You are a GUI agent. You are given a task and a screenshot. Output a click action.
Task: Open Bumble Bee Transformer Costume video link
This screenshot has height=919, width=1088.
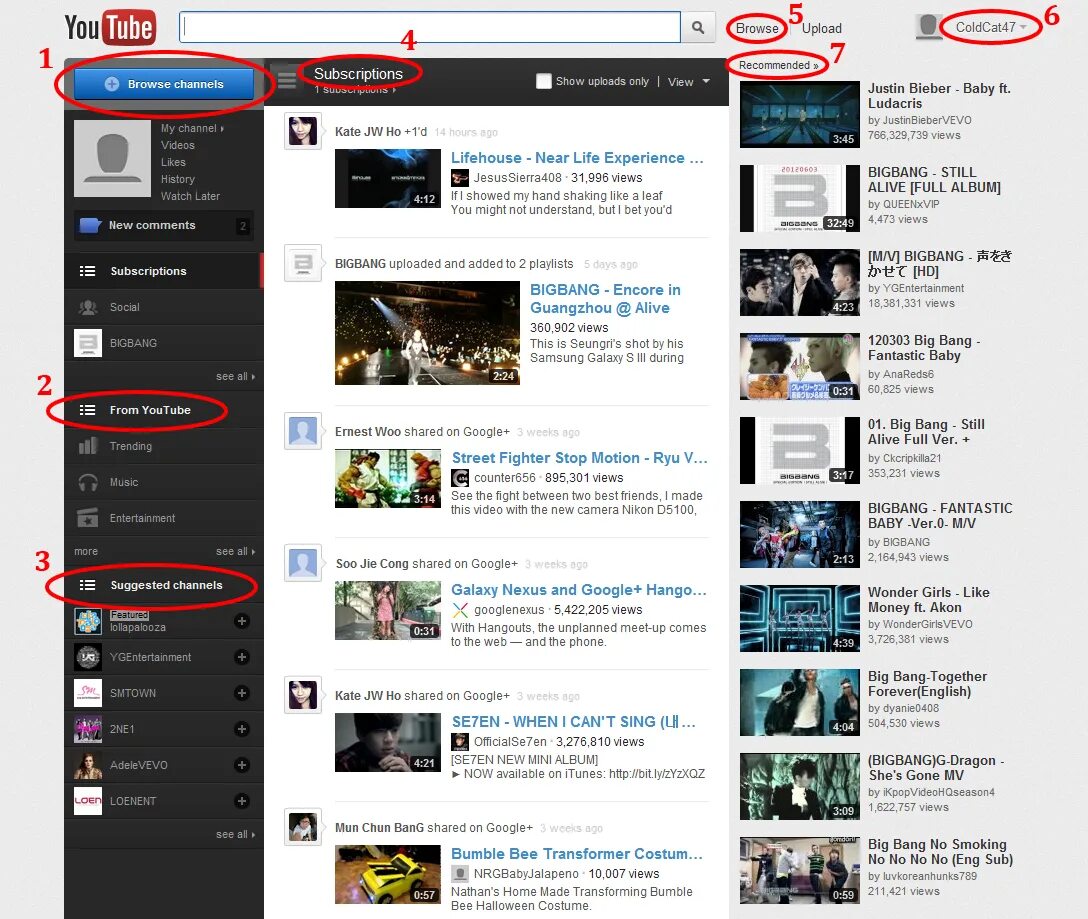point(577,853)
